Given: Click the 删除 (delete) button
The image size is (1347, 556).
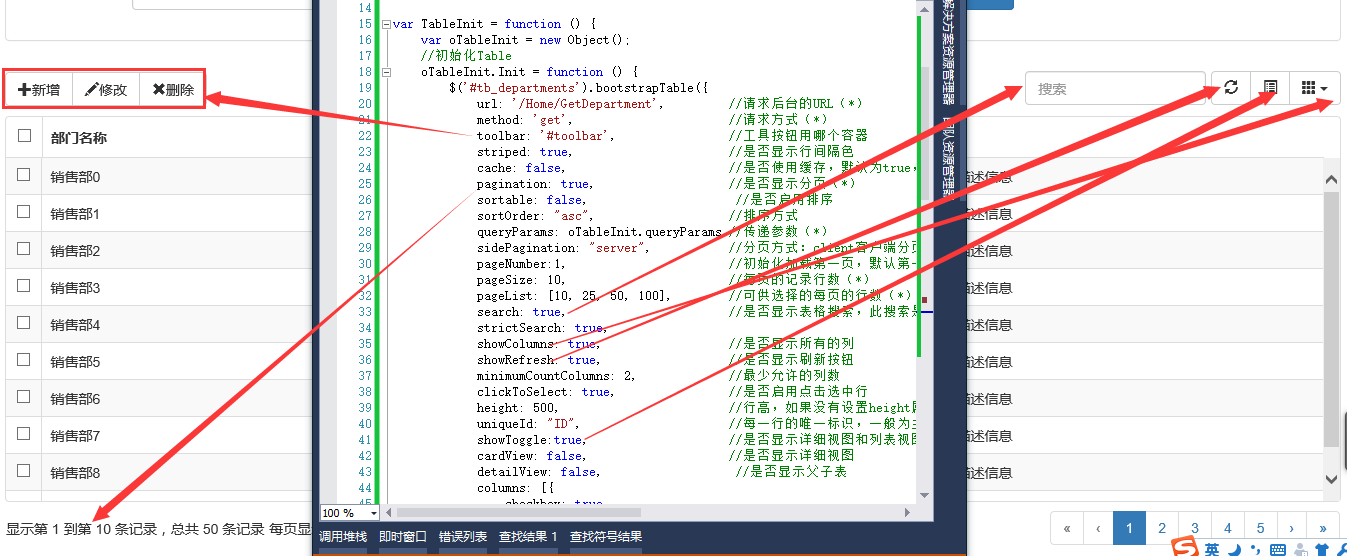Looking at the screenshot, I should pos(173,89).
